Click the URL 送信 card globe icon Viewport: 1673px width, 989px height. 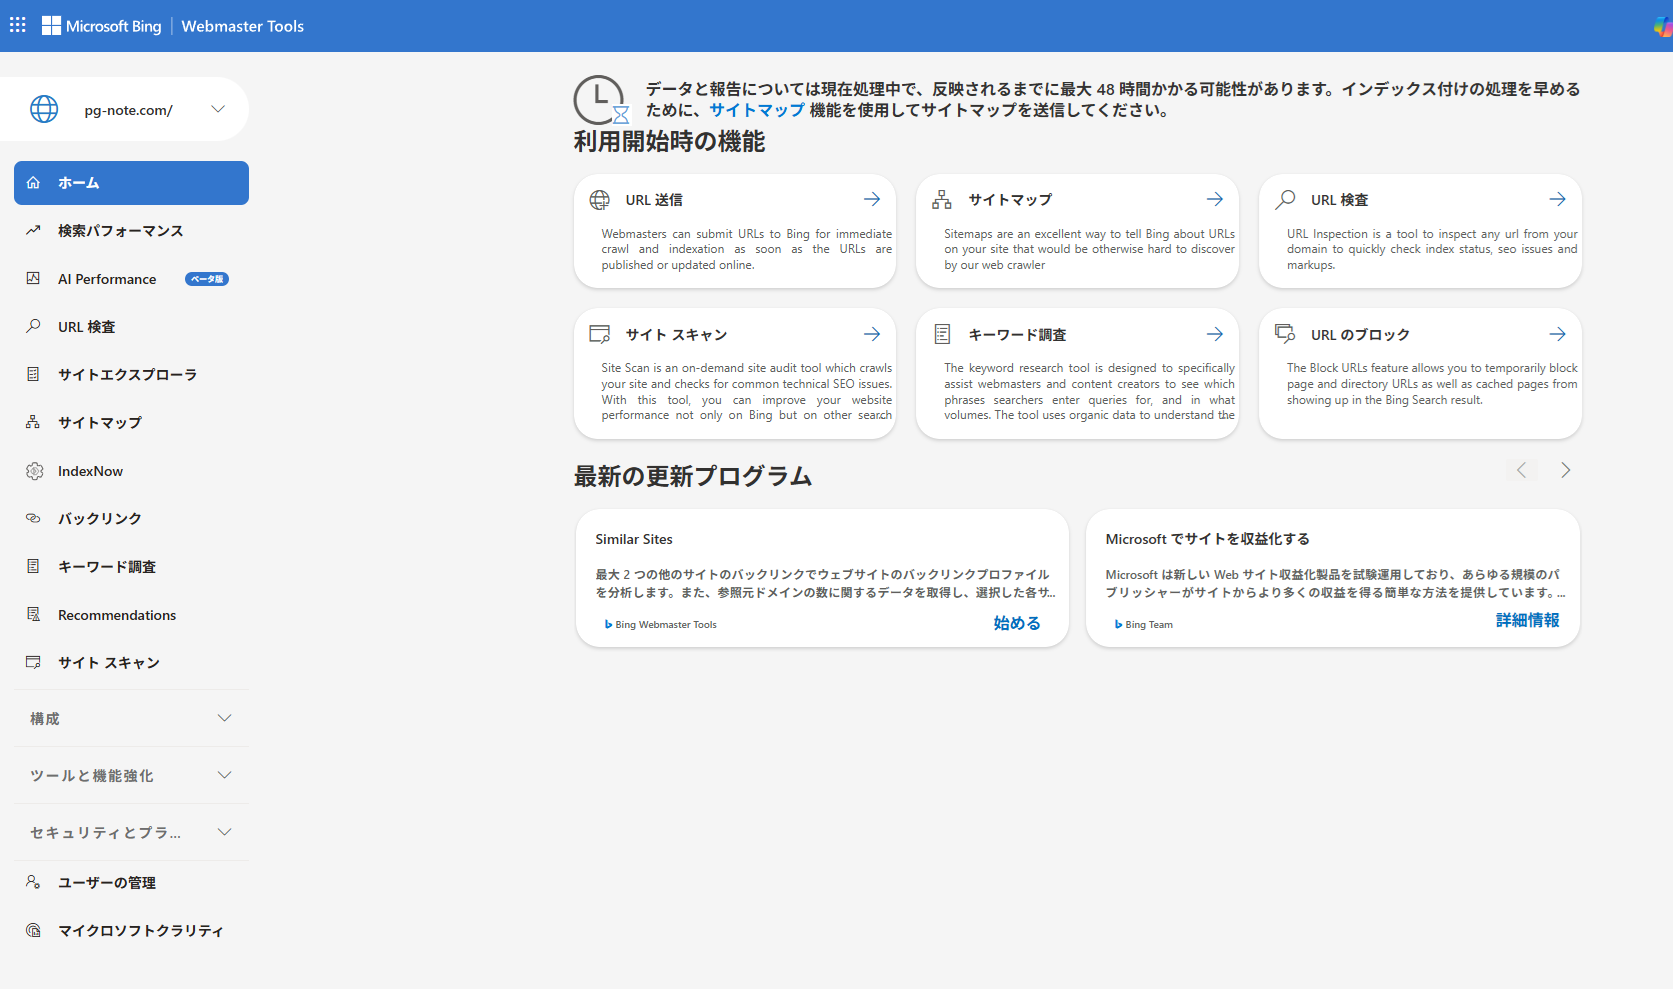click(x=600, y=200)
